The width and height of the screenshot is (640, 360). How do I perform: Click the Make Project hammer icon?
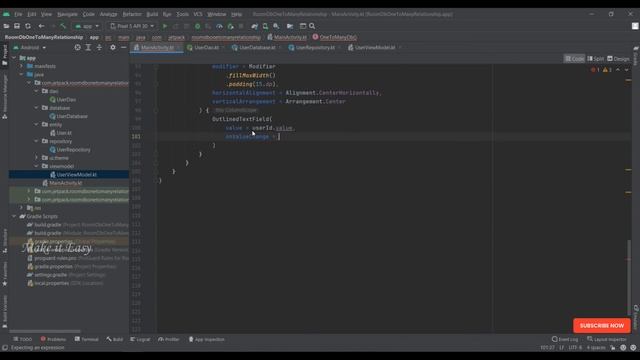(63, 26)
